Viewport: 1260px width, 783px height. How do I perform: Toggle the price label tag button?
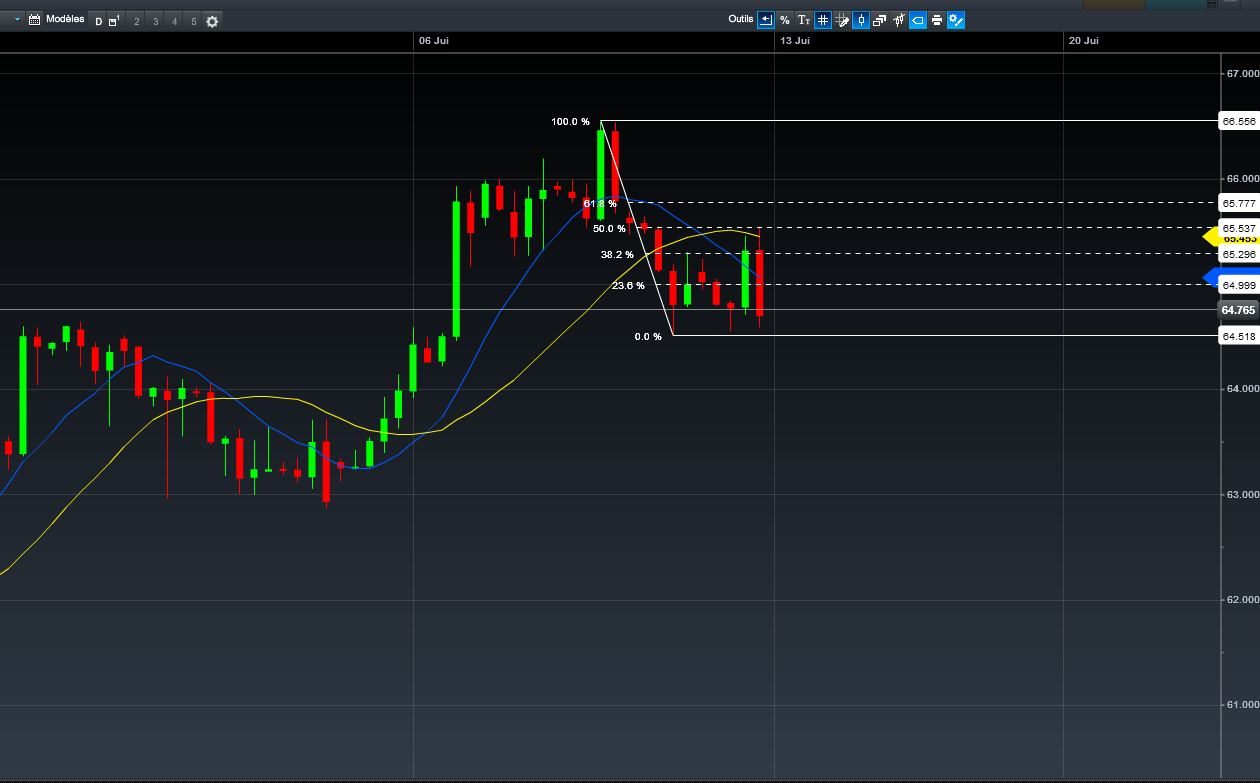pos(918,20)
